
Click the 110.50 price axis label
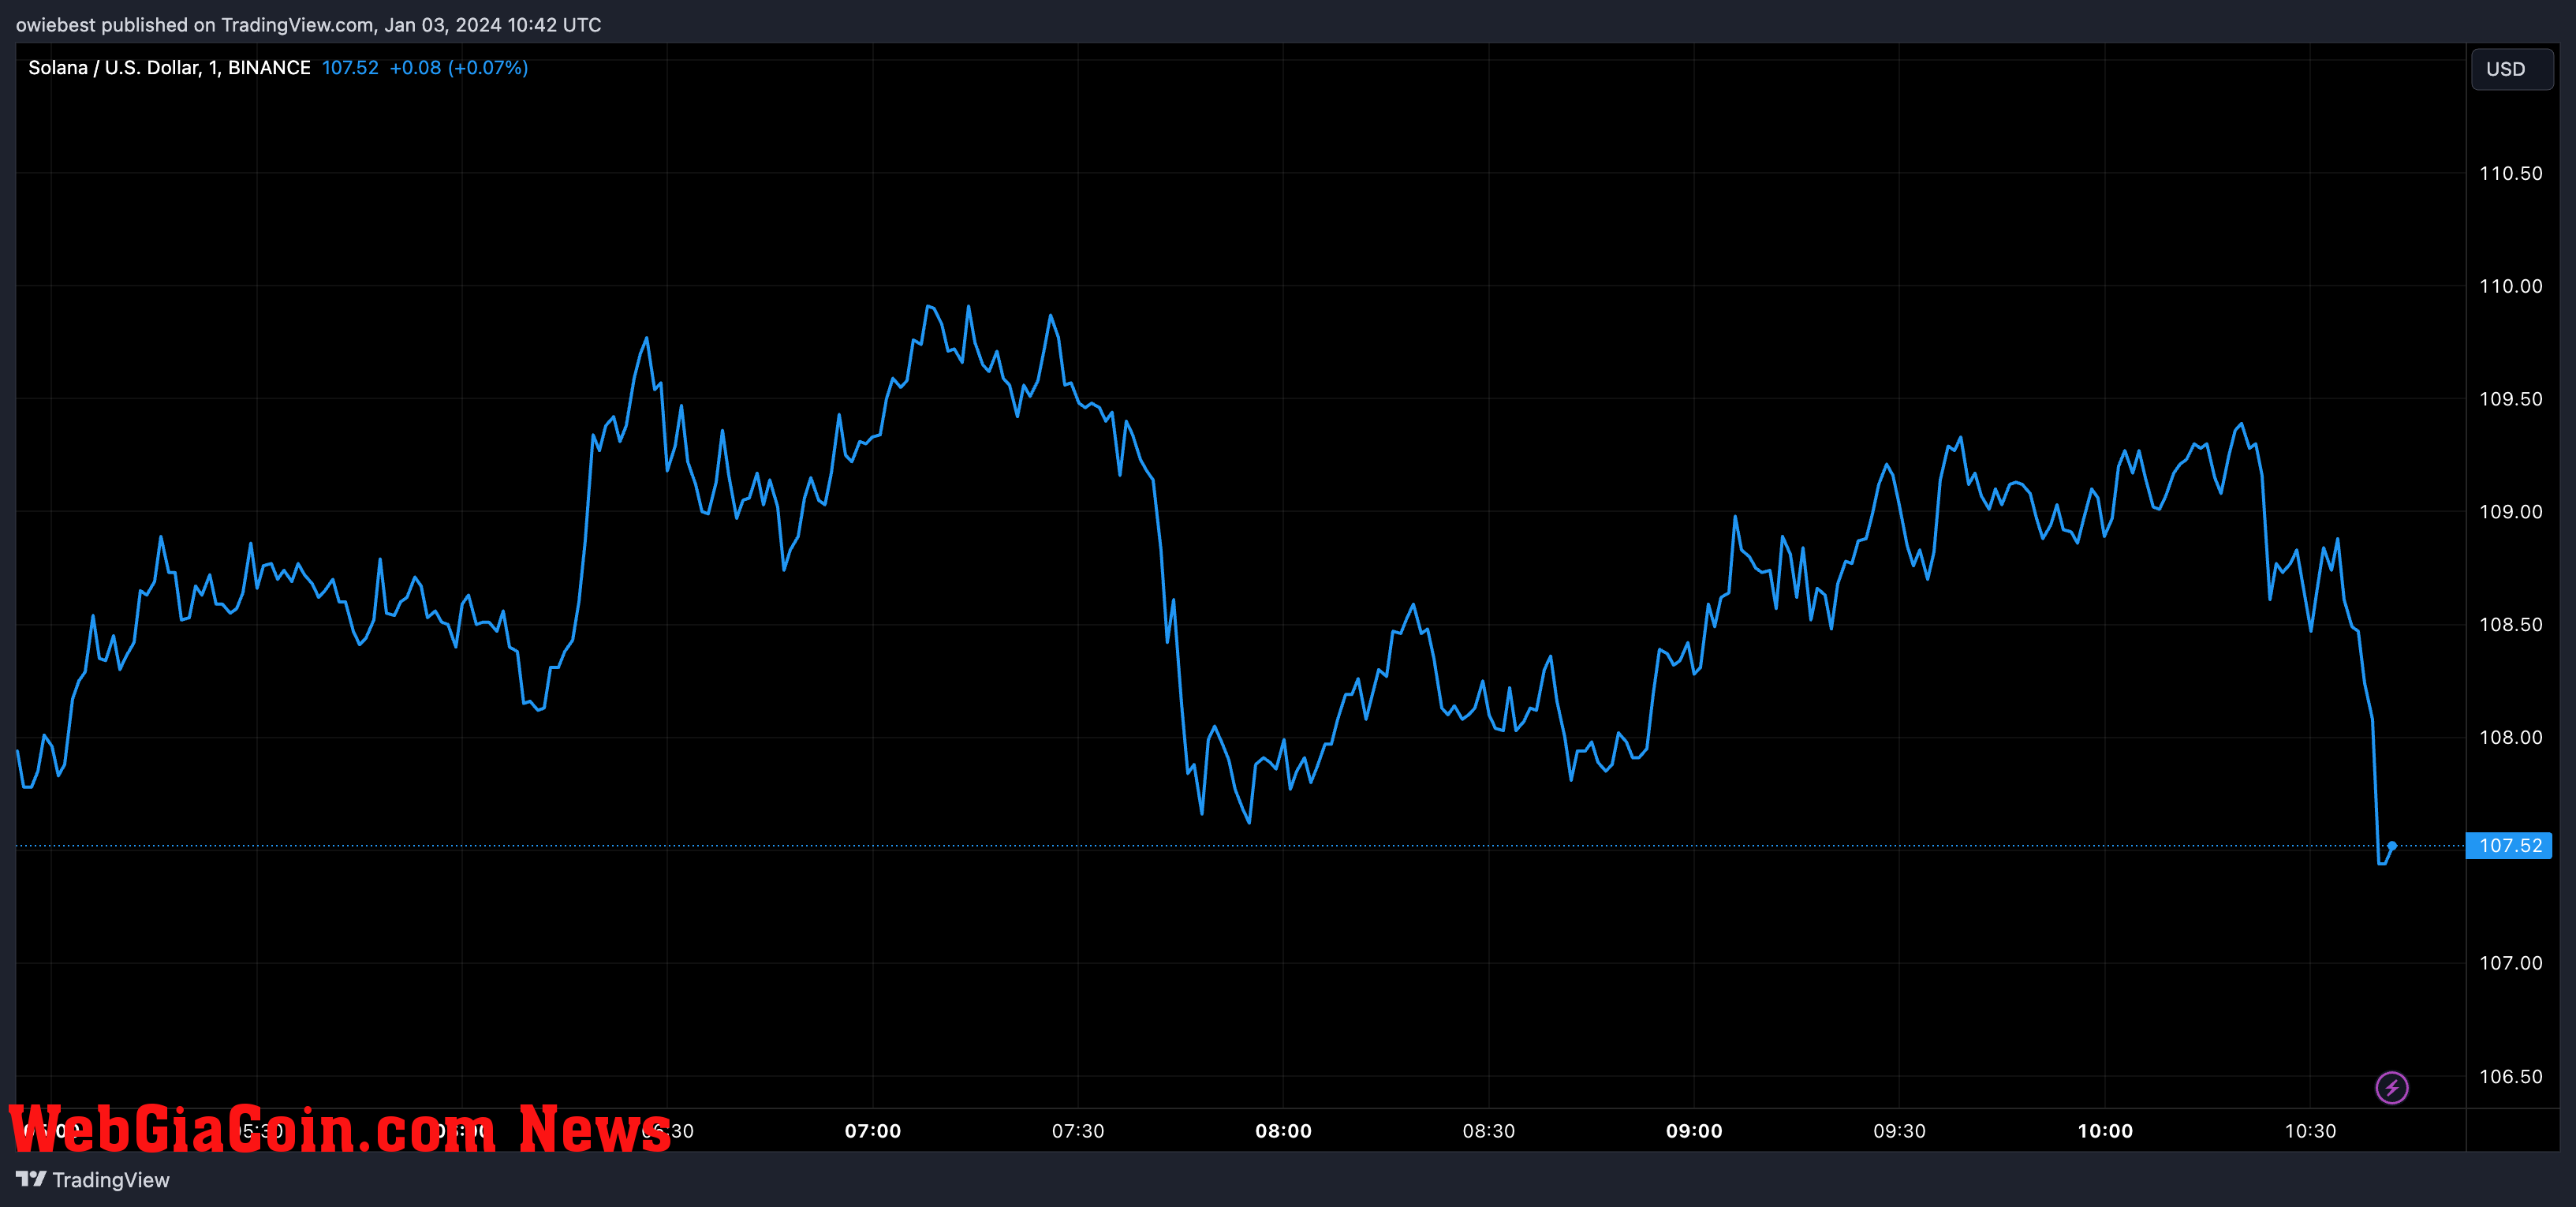point(2510,174)
